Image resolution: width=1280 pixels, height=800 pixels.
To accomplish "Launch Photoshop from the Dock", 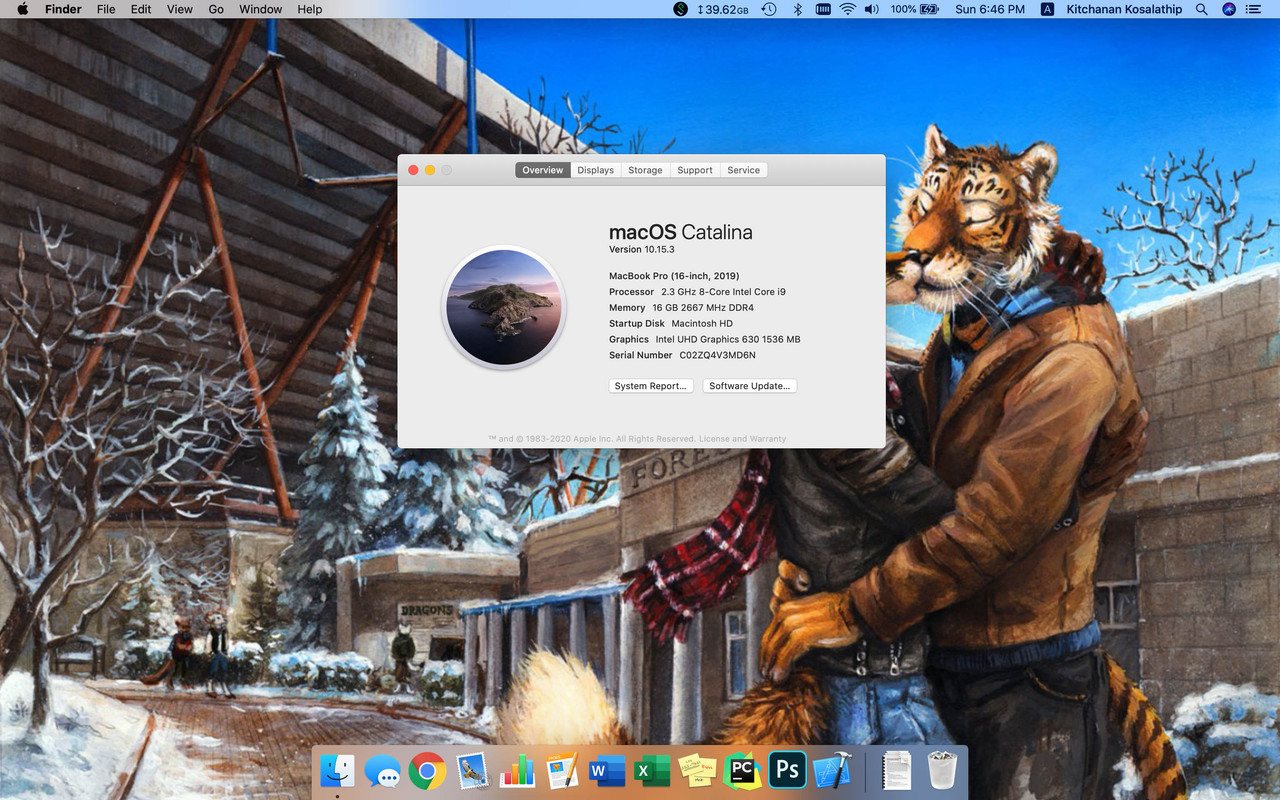I will [x=787, y=771].
